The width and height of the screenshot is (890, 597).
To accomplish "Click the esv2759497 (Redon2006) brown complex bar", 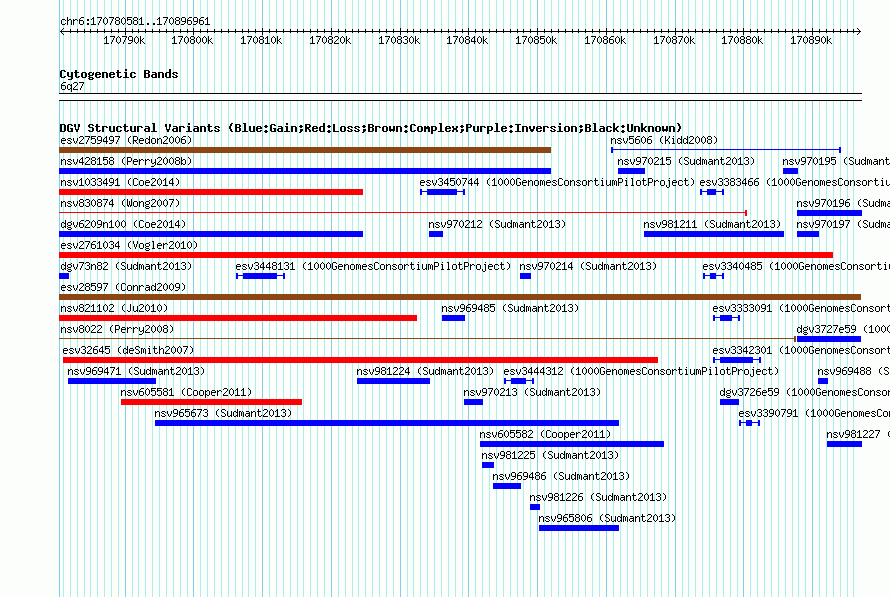I will pos(305,150).
